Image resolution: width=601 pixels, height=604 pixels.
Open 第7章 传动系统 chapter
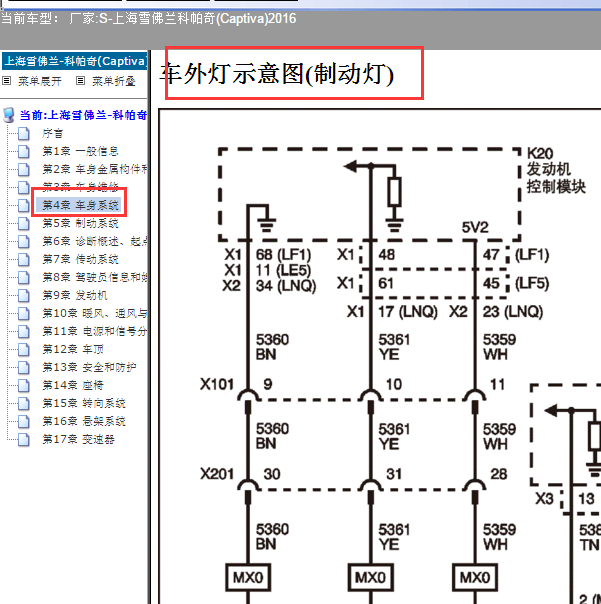click(x=80, y=259)
